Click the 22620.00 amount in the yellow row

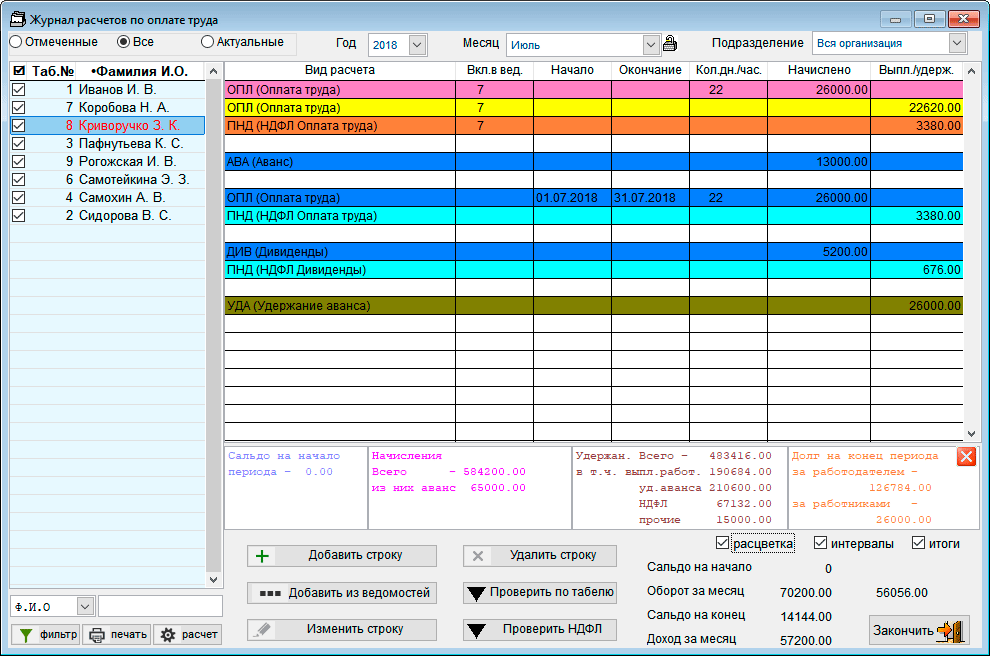[934, 107]
